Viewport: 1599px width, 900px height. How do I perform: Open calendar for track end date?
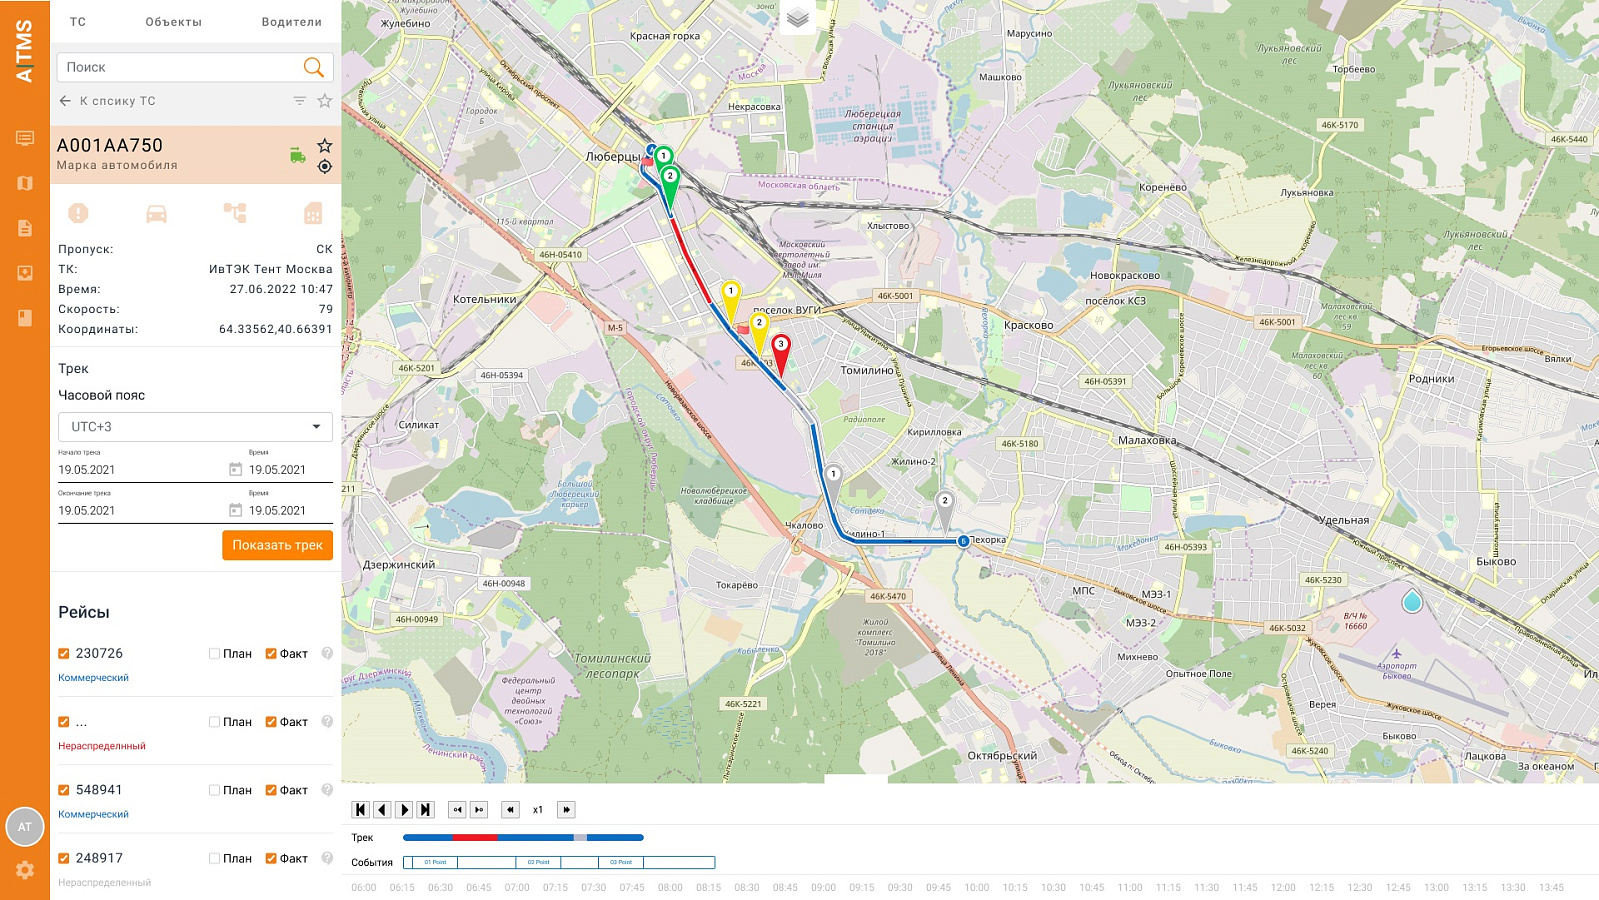pyautogui.click(x=236, y=510)
